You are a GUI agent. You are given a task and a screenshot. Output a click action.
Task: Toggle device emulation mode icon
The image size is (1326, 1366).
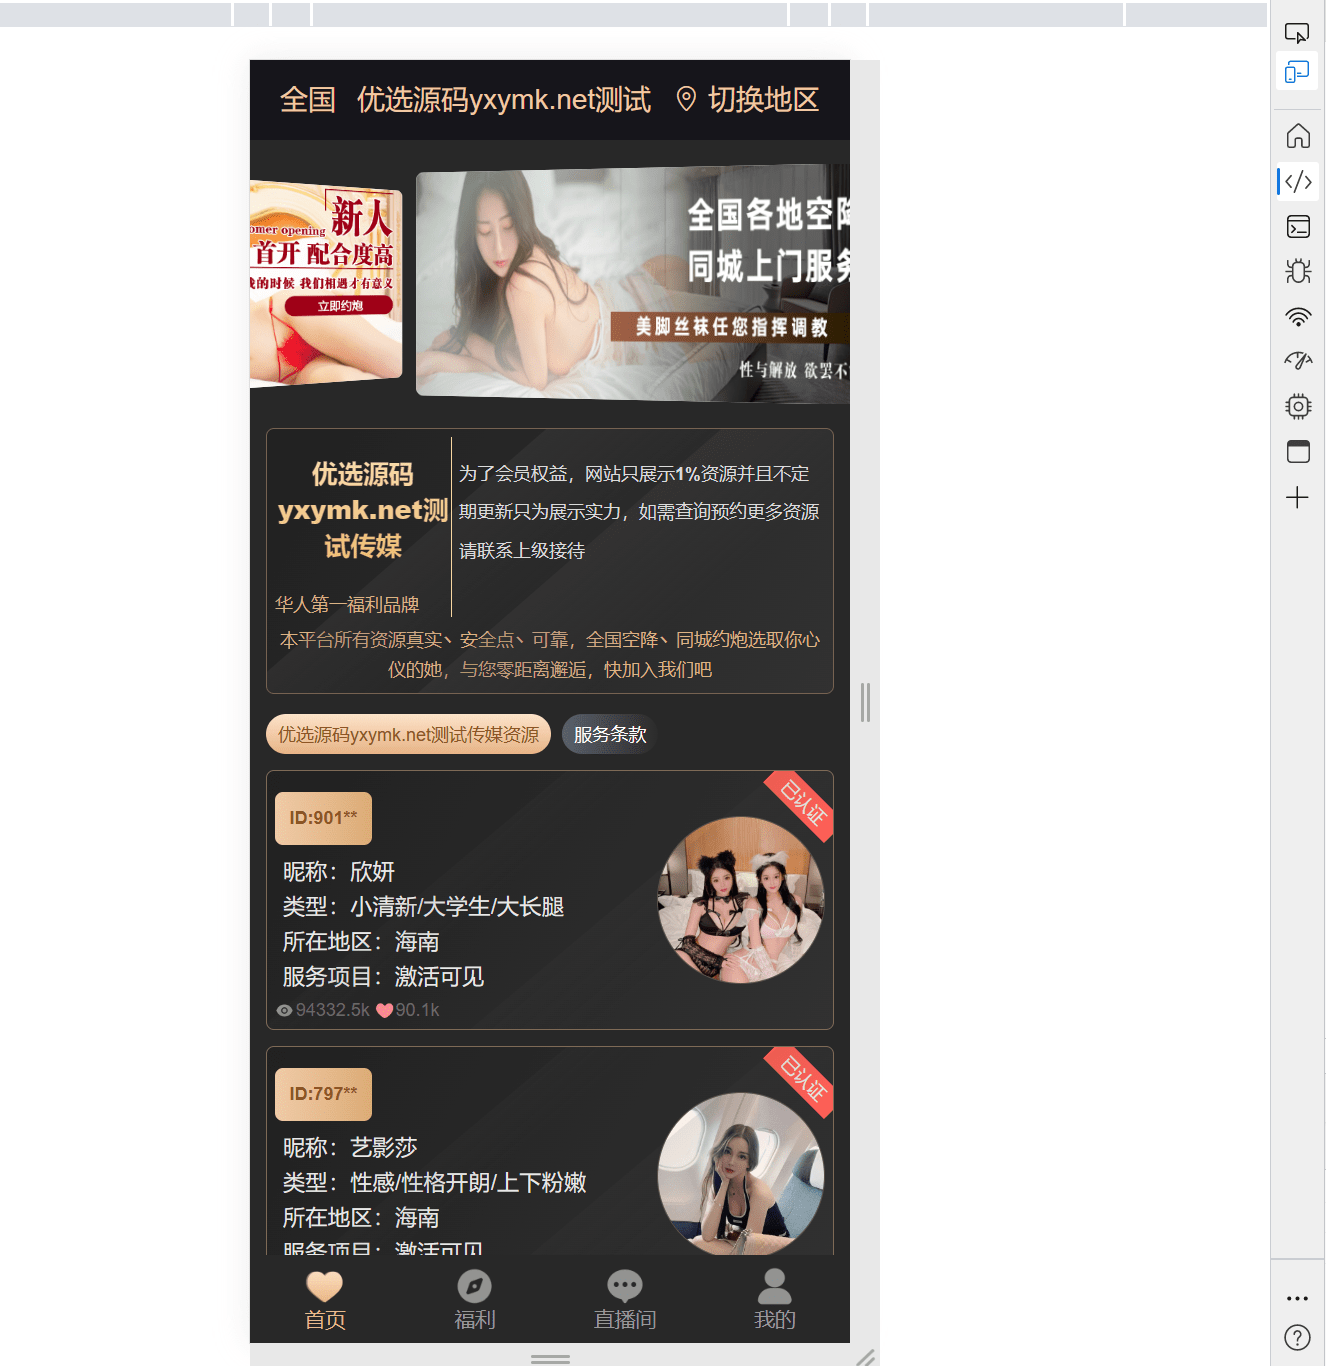pos(1297,72)
